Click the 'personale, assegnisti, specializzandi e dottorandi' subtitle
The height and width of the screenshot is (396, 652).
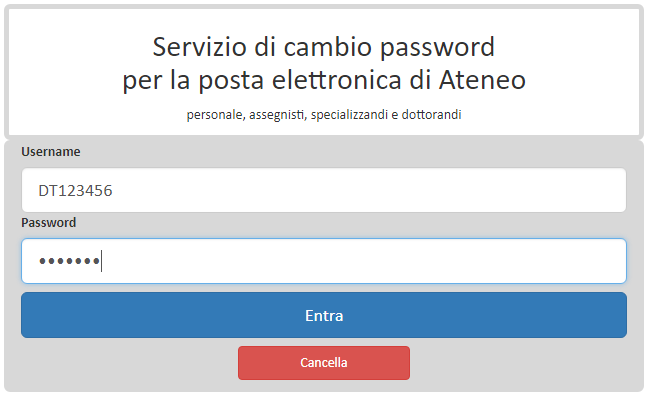point(324,114)
